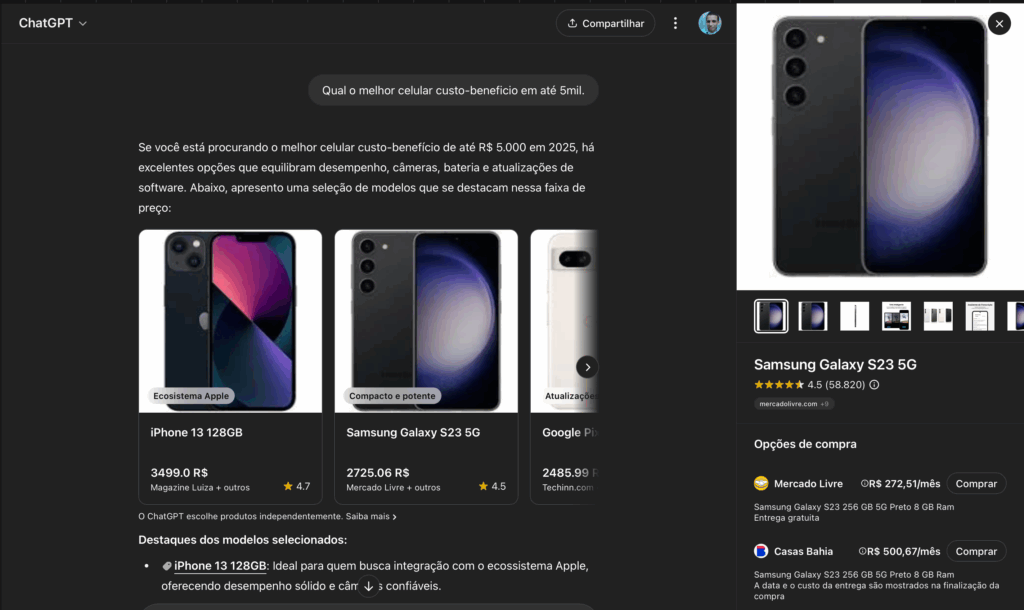Click the Casas Bahia store logo

coord(761,552)
